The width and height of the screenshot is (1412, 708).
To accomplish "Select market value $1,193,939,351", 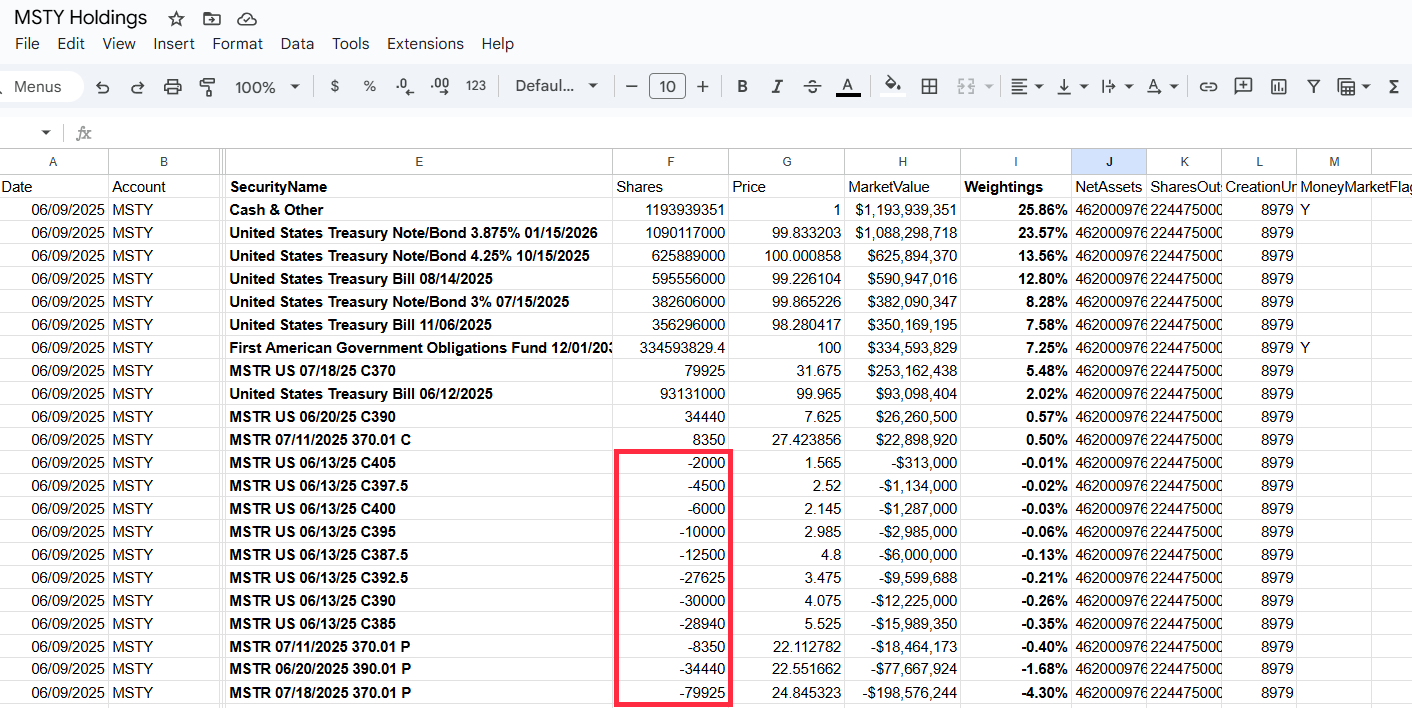I will click(902, 210).
